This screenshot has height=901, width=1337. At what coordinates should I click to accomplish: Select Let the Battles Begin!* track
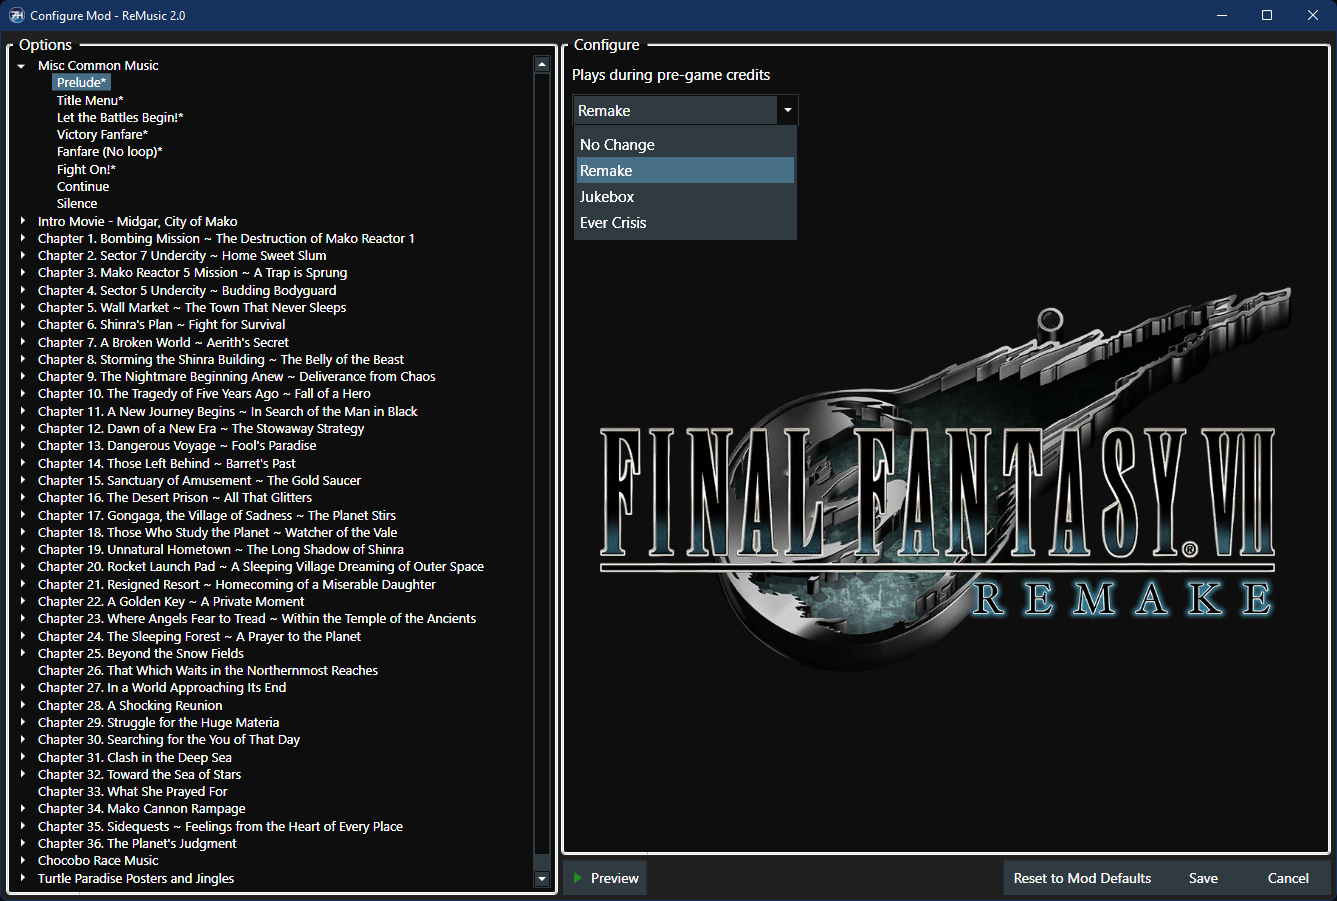tap(120, 117)
